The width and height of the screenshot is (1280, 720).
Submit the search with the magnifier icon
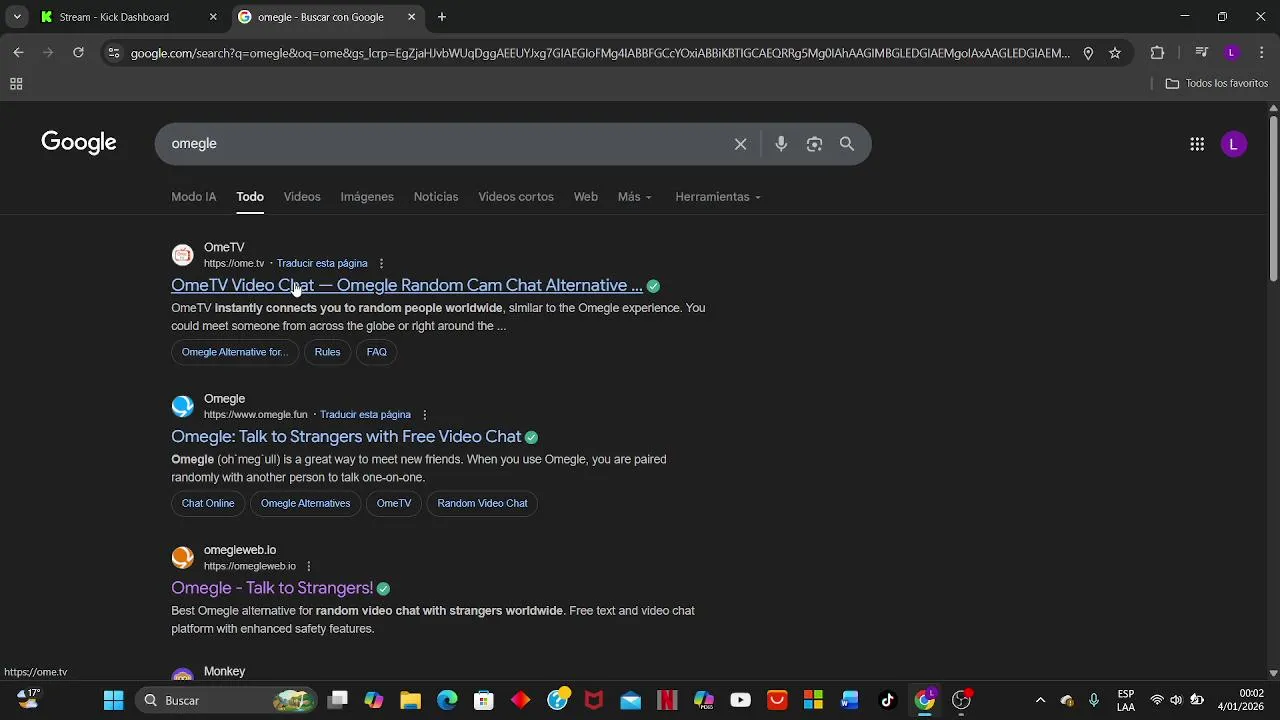click(847, 144)
